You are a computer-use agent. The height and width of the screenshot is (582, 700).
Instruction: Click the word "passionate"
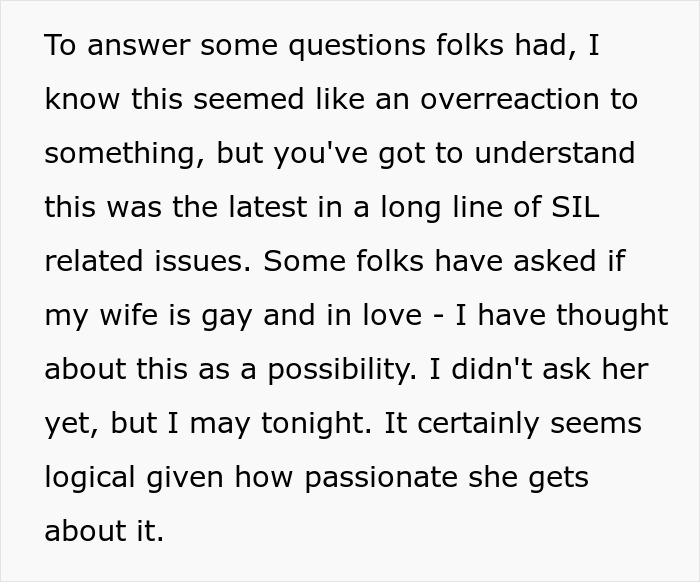(381, 478)
